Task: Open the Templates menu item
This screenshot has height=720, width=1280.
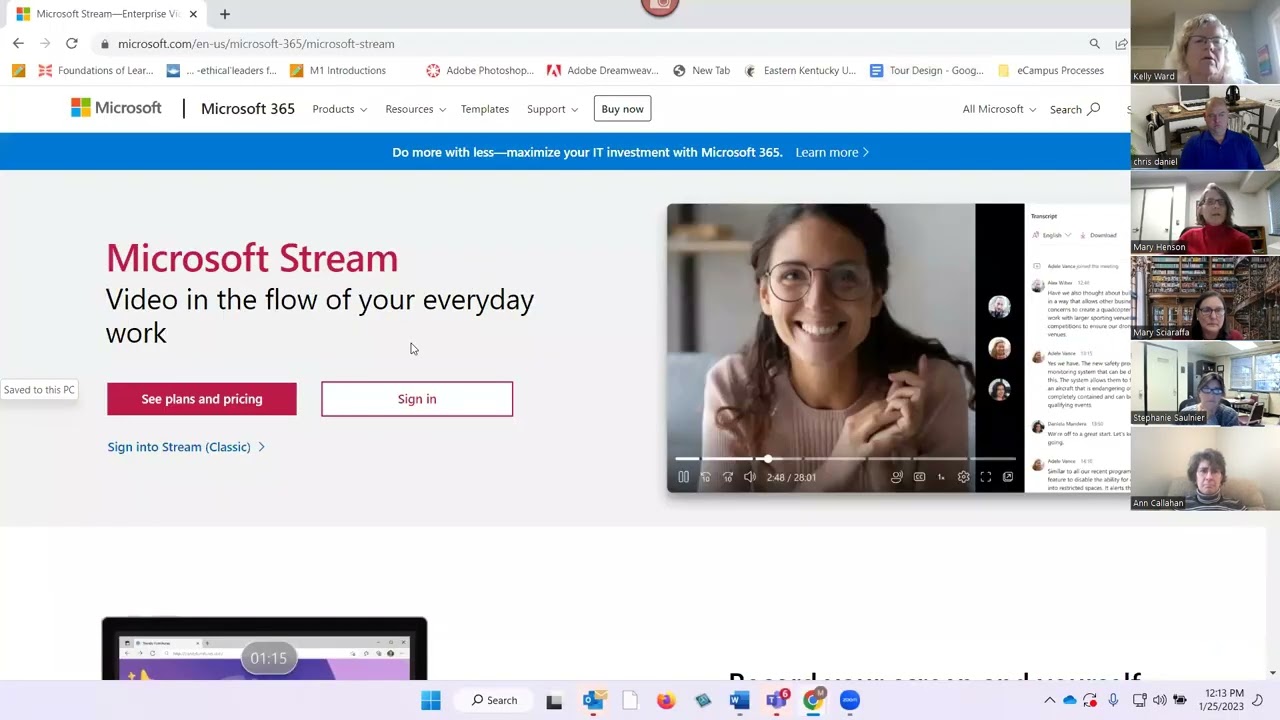Action: tap(485, 109)
